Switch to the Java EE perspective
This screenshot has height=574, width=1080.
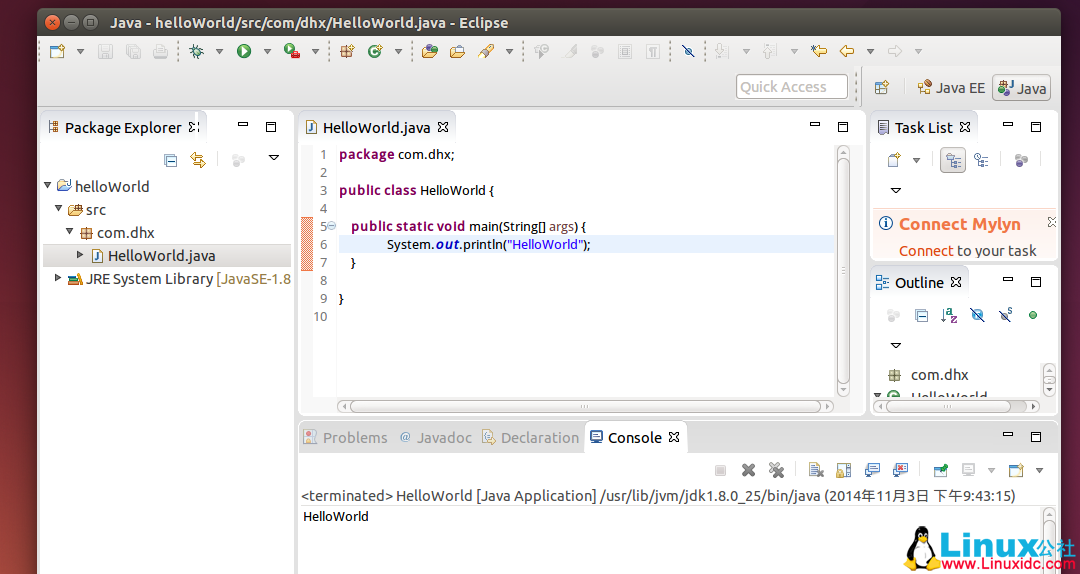point(951,88)
